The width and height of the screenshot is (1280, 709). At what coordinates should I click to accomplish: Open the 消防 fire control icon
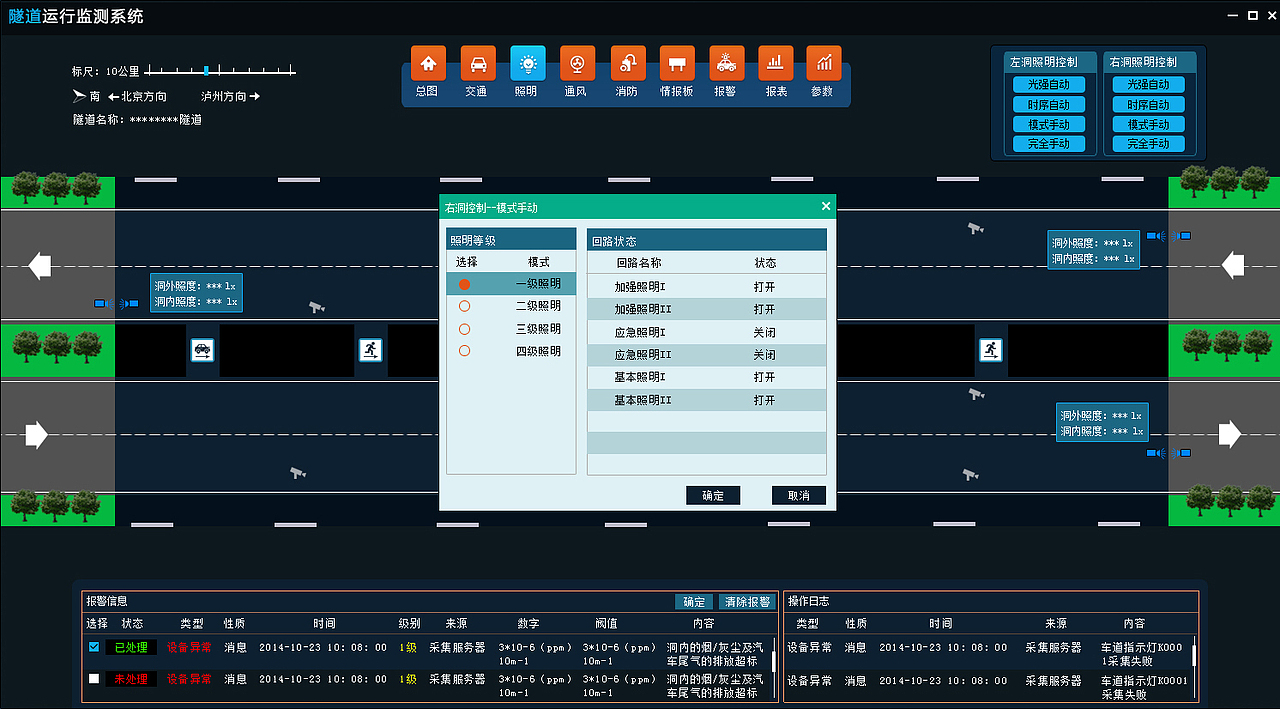point(627,64)
